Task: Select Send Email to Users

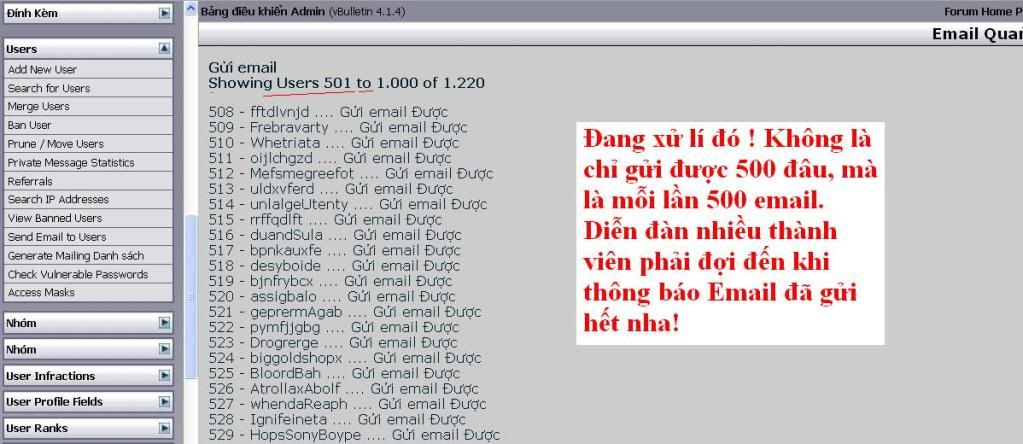Action: click(57, 237)
